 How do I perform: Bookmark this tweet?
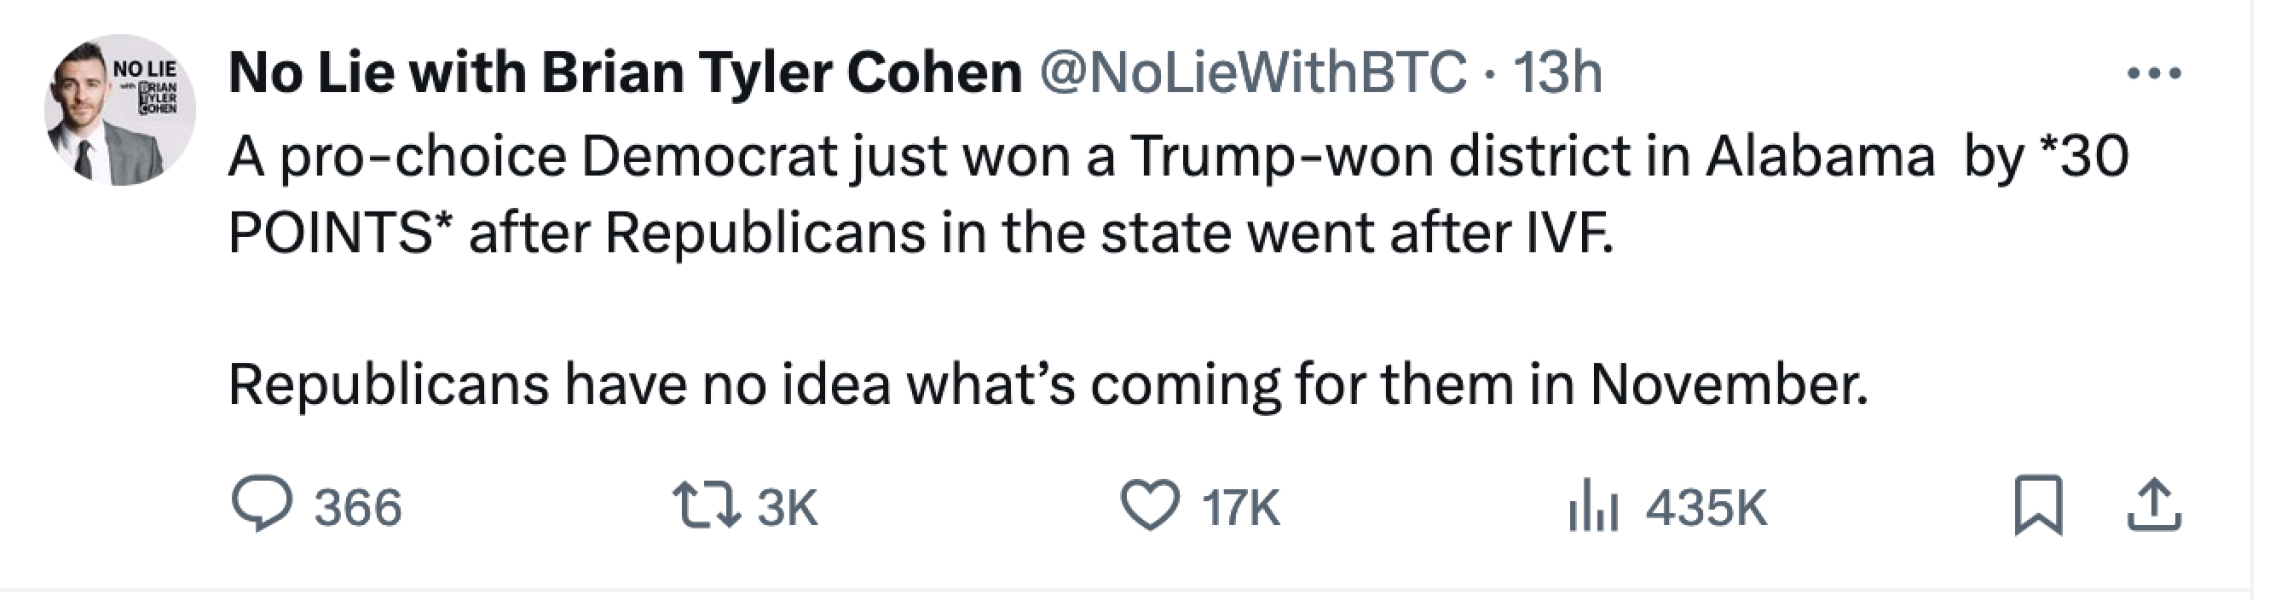click(x=2037, y=505)
